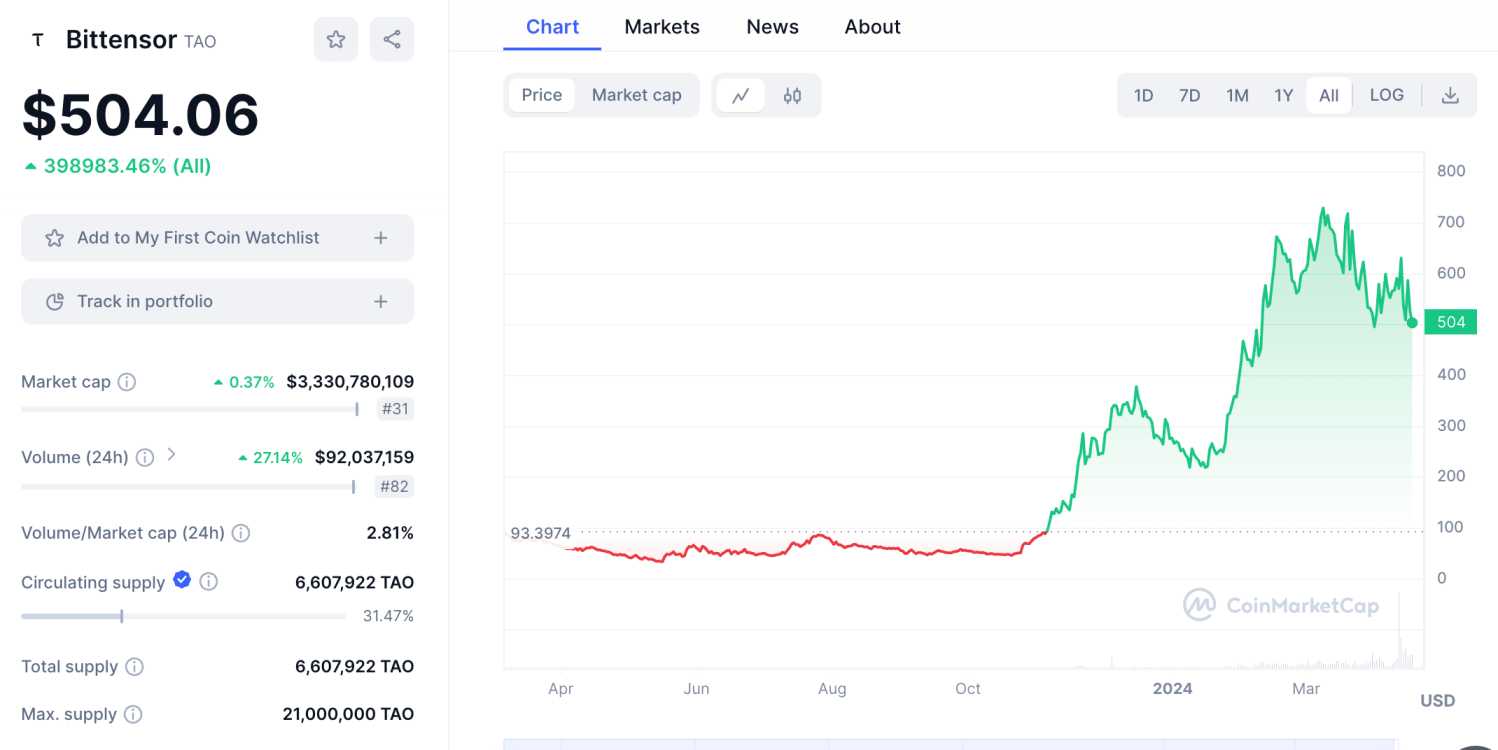Set chart range to 1M

pyautogui.click(x=1237, y=95)
